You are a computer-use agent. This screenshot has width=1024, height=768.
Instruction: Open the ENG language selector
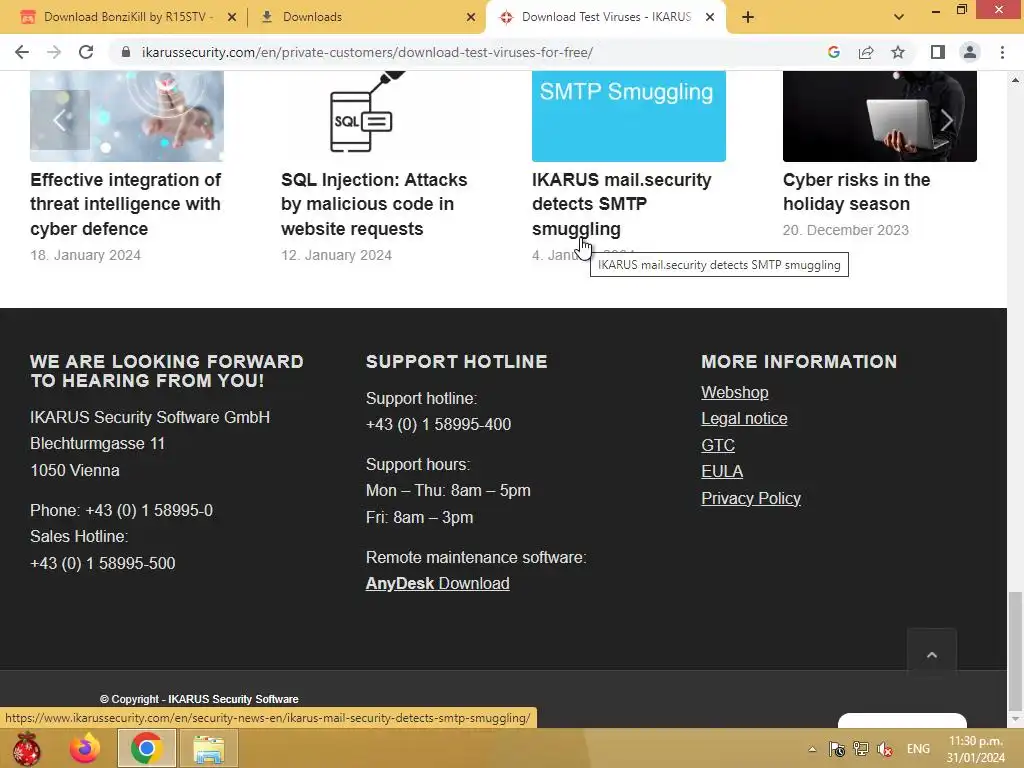[x=918, y=749]
